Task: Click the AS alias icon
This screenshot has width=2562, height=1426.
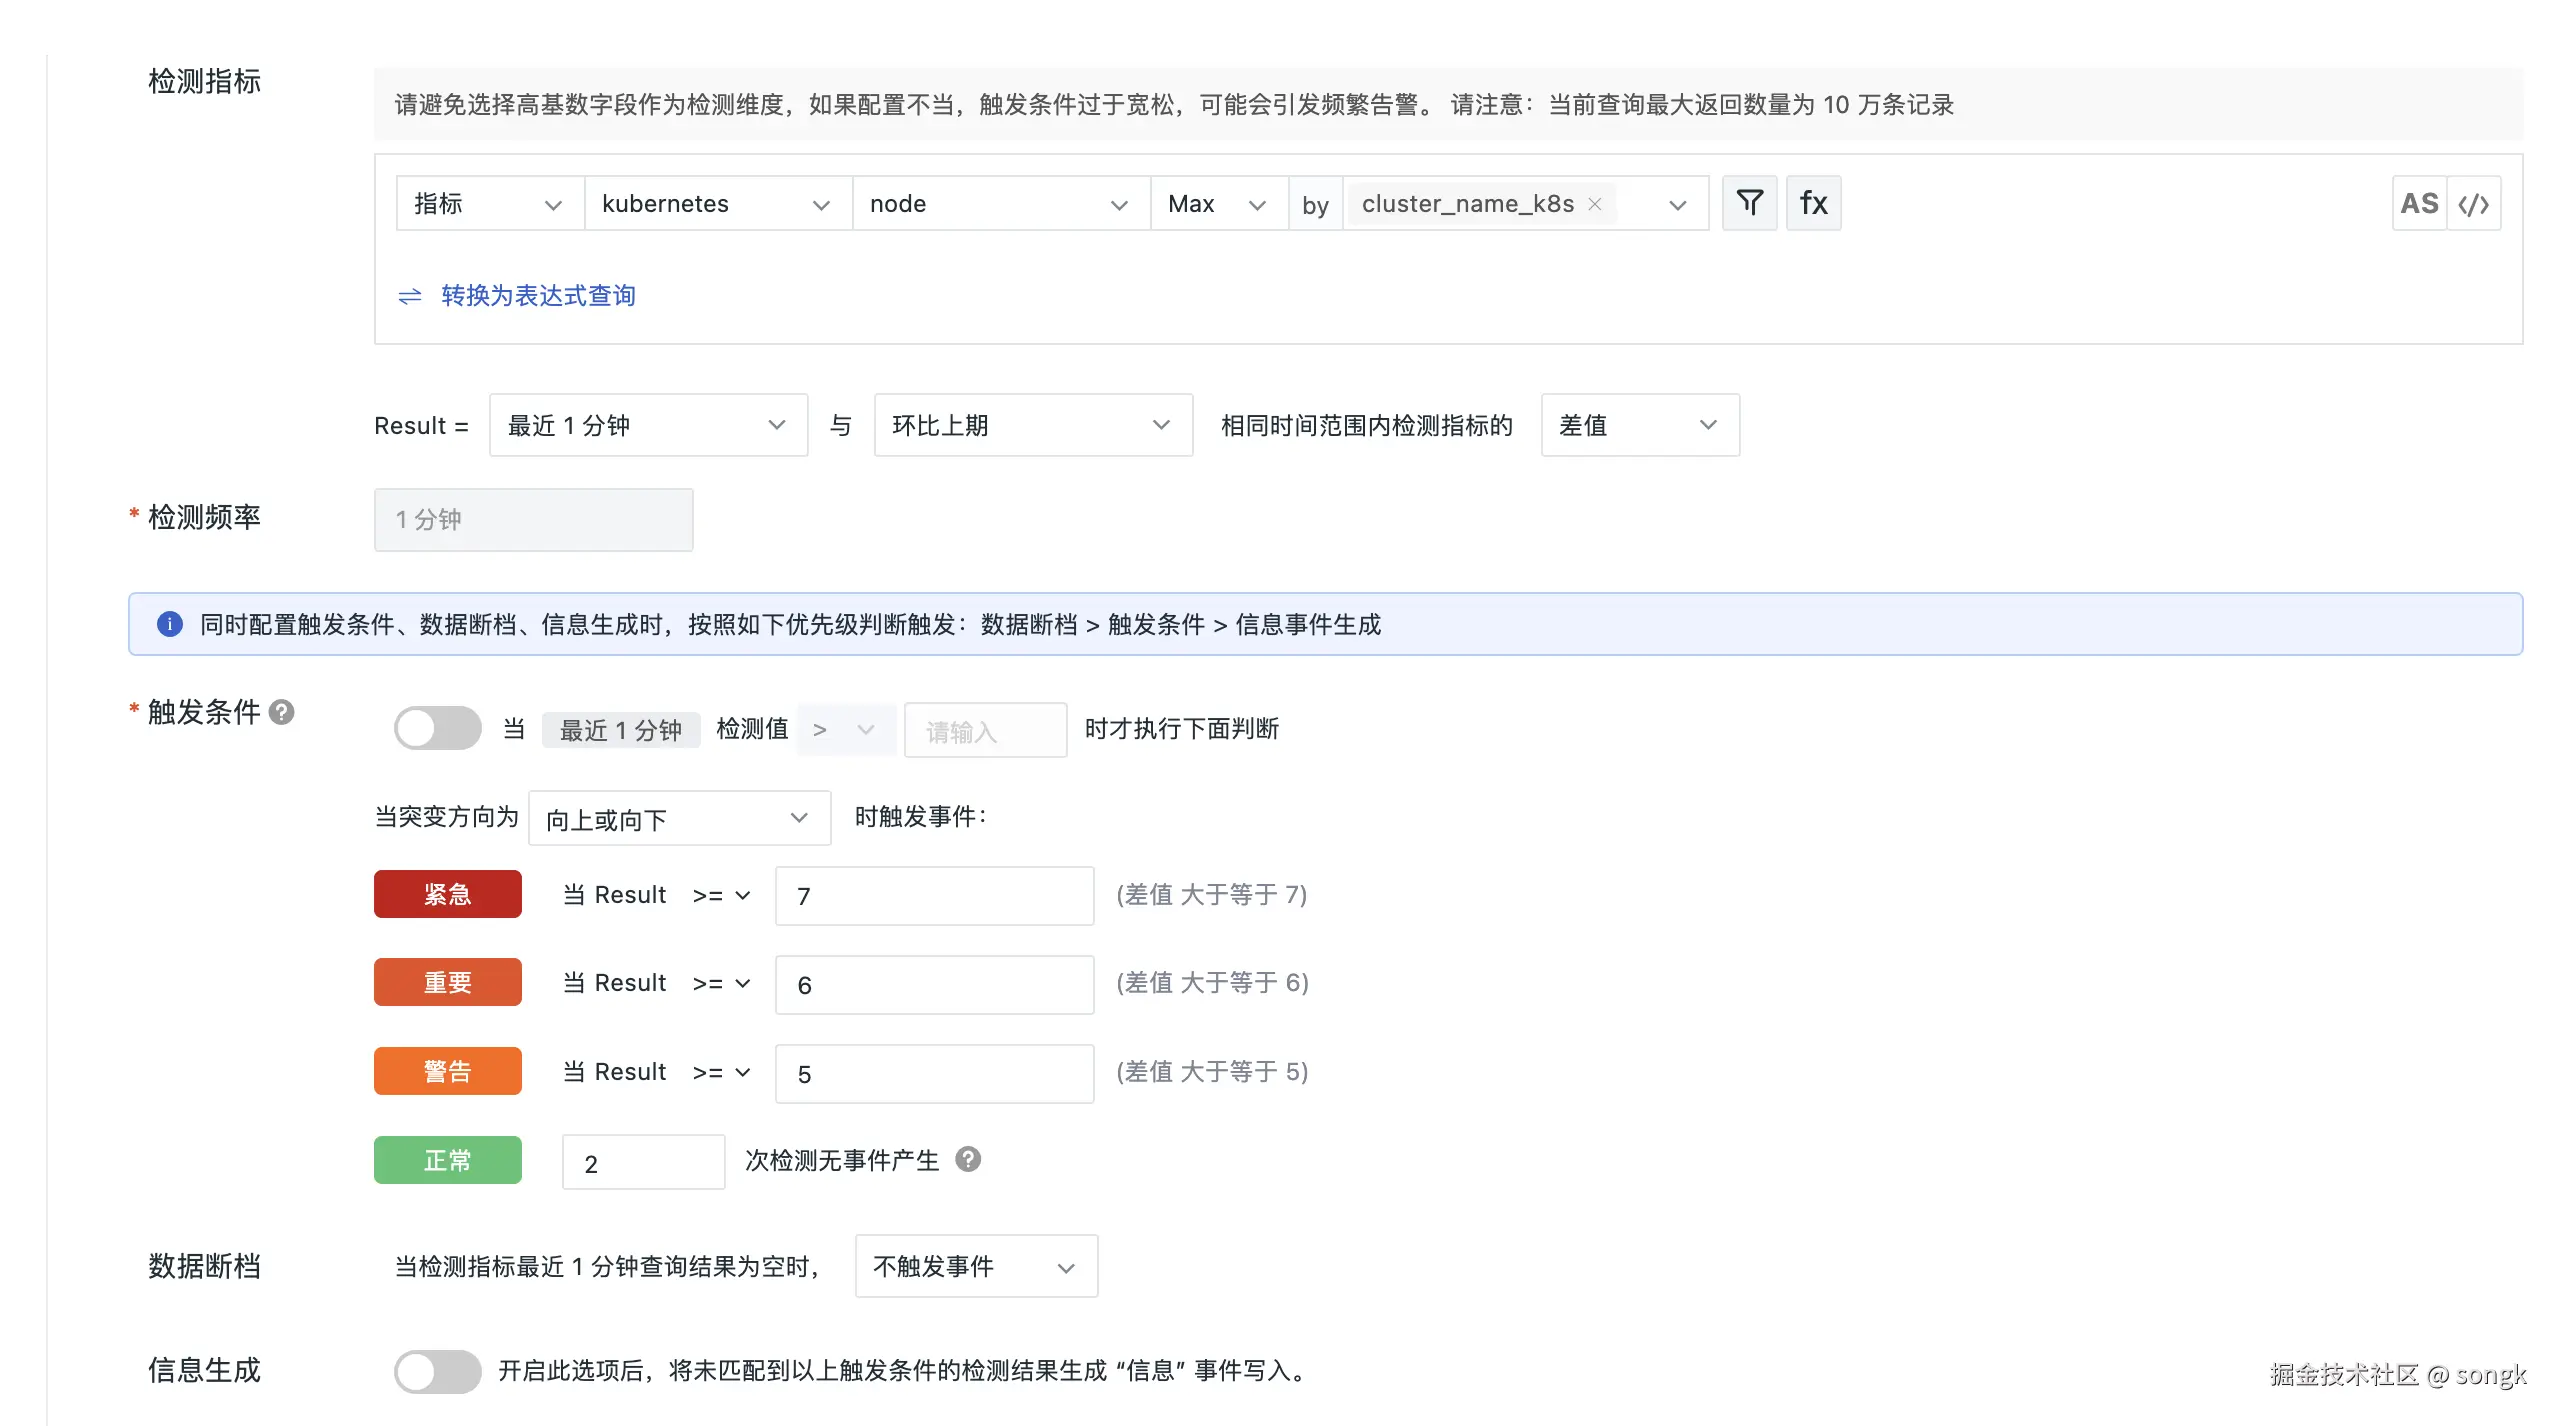Action: (x=2419, y=204)
